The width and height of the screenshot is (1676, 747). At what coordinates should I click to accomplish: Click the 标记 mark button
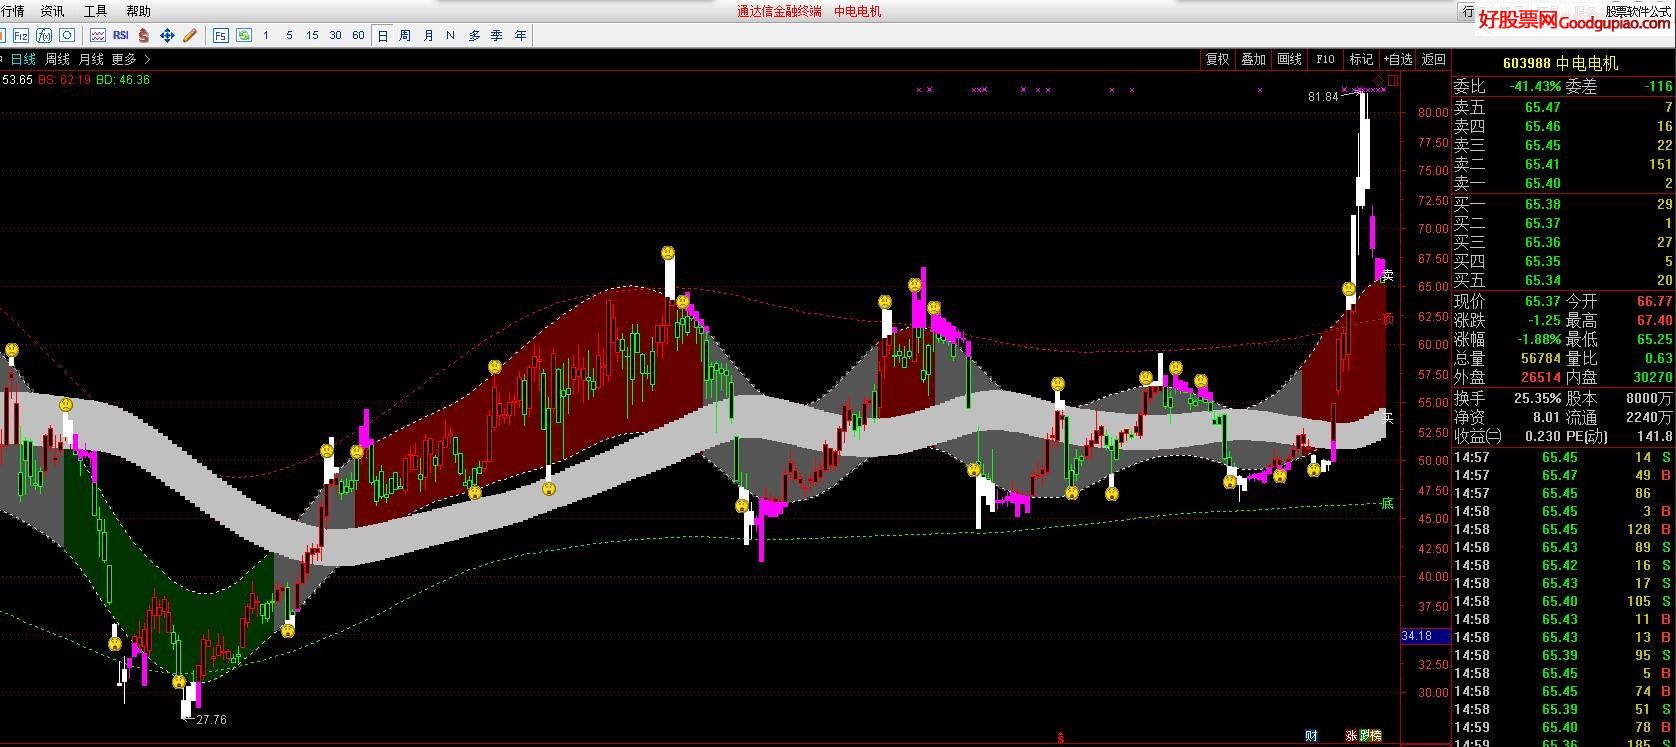click(x=1361, y=59)
